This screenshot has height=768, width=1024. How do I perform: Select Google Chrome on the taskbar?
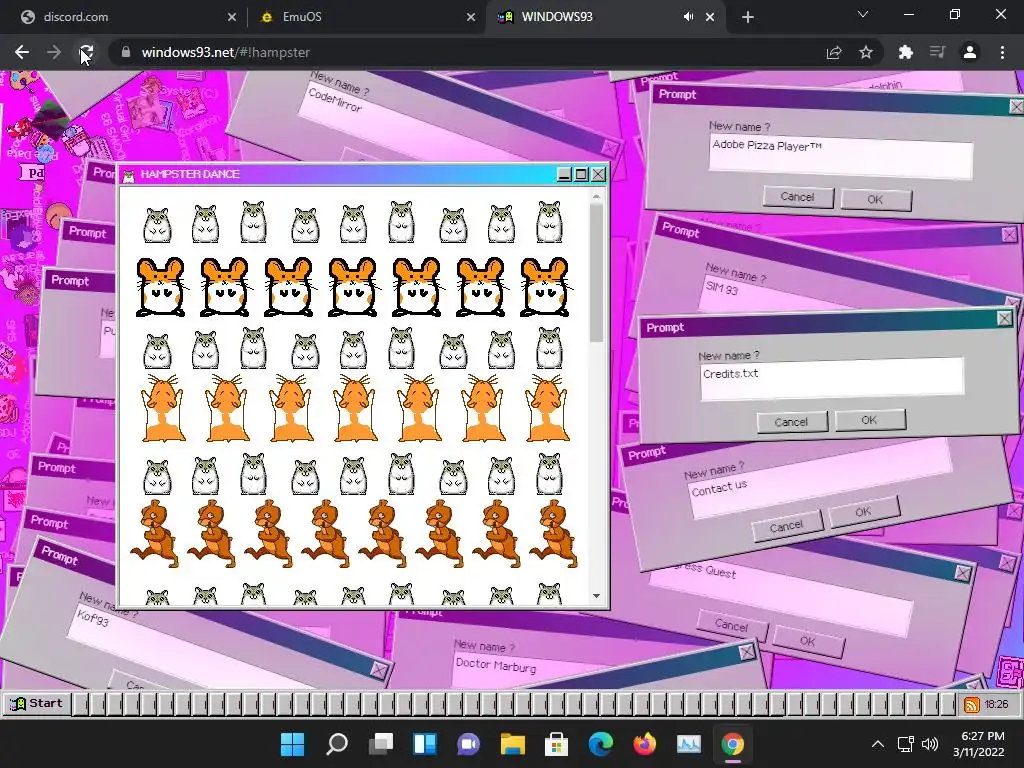click(733, 744)
